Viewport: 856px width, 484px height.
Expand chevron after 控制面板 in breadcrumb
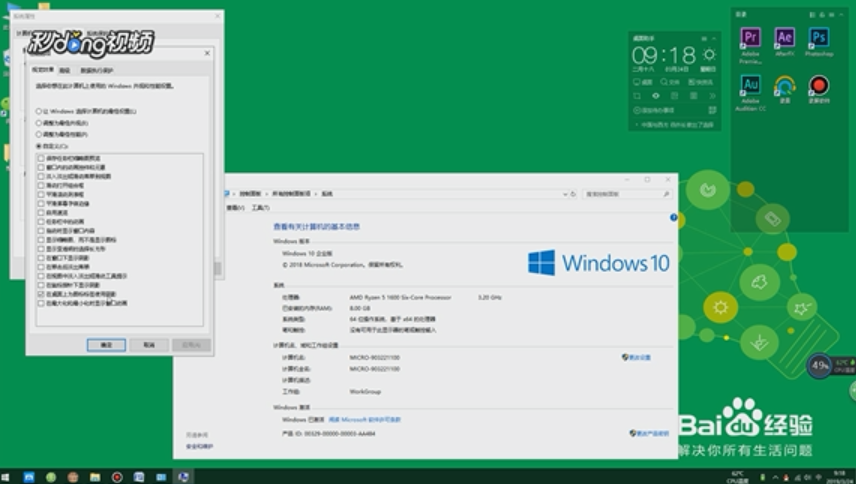click(x=267, y=194)
